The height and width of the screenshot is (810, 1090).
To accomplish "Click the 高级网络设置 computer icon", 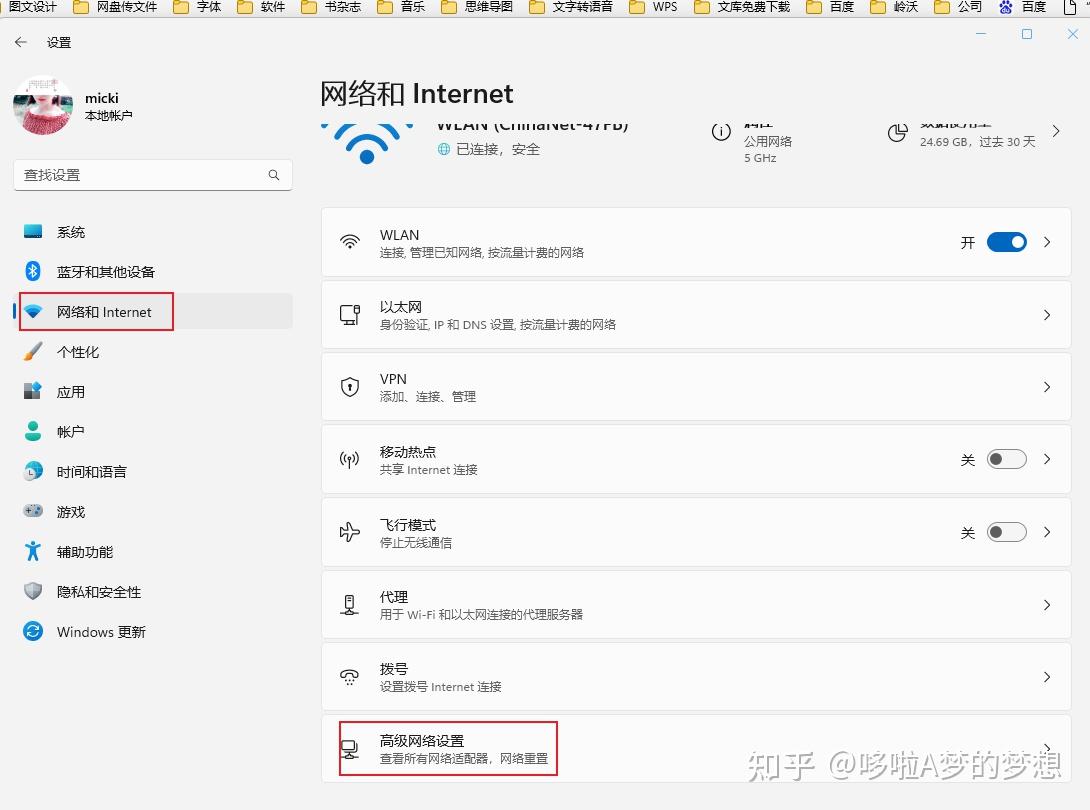I will [x=350, y=749].
